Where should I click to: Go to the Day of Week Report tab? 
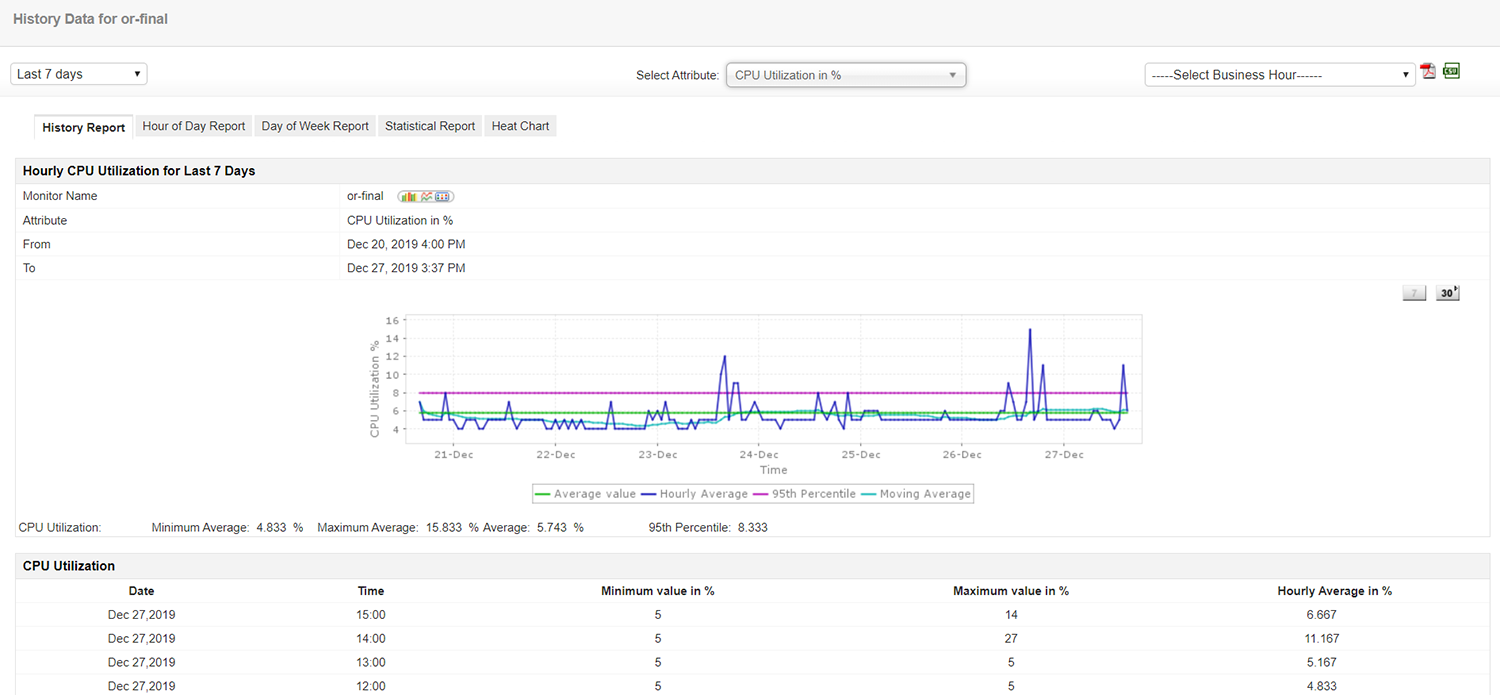pos(315,126)
